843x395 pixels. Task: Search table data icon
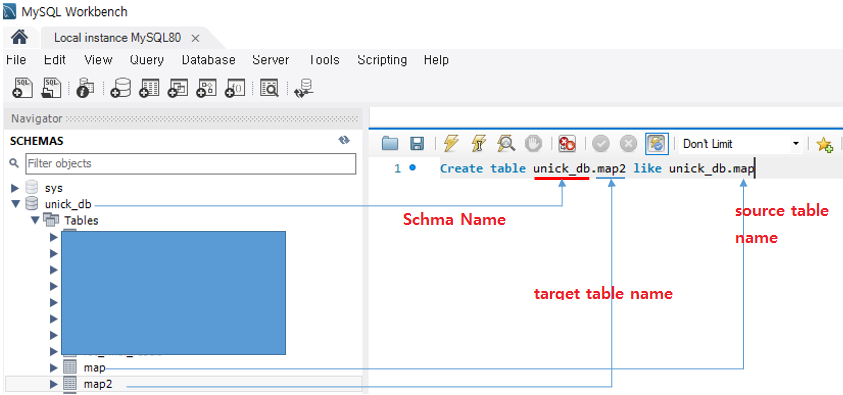click(x=269, y=88)
